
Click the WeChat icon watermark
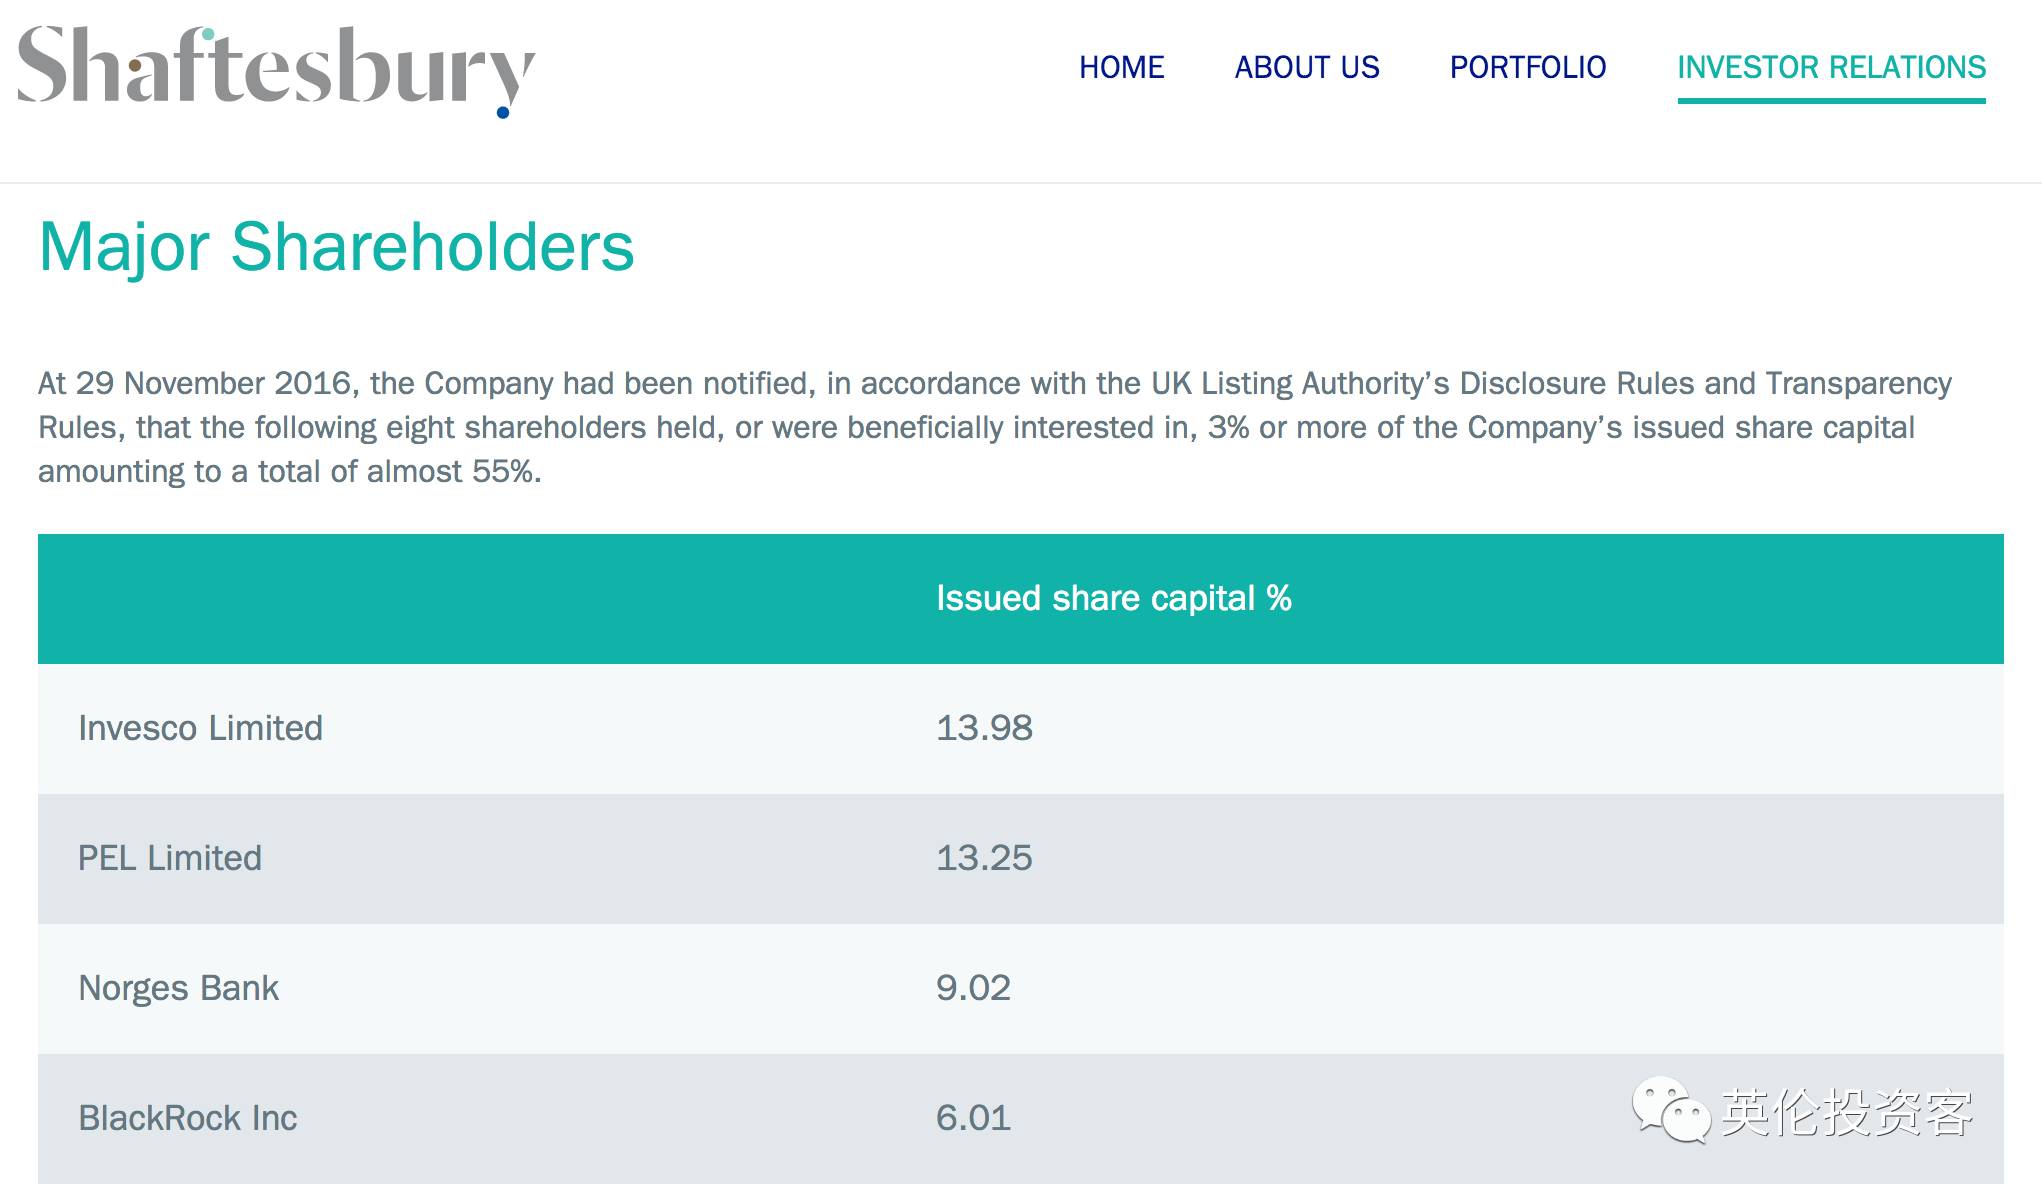point(1669,1110)
